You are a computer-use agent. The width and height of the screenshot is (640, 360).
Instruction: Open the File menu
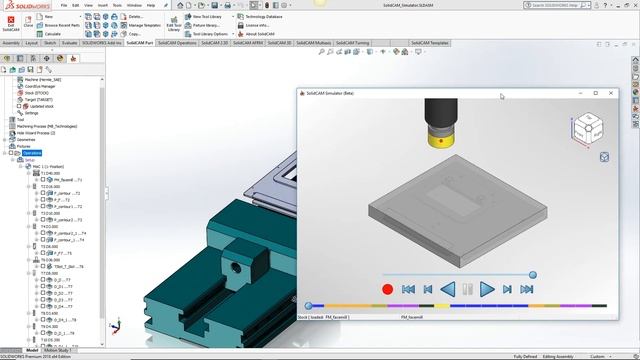coord(64,5)
